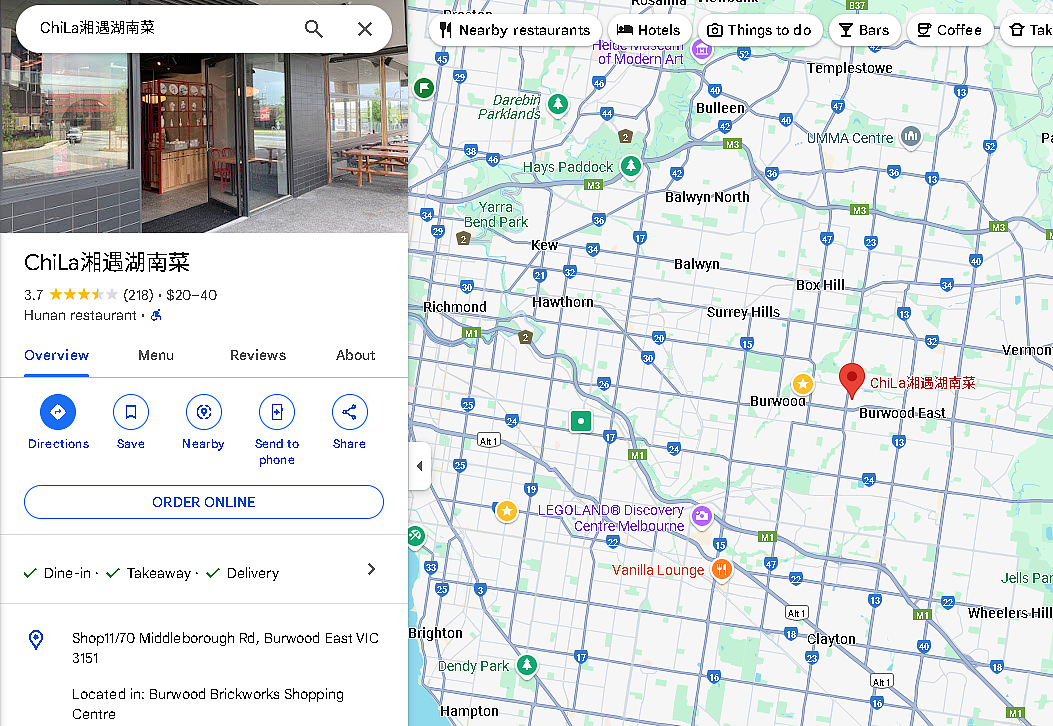Viewport: 1053px width, 726px height.
Task: Click the LEGOLAND Discovery Centre camera marker
Action: [x=702, y=516]
